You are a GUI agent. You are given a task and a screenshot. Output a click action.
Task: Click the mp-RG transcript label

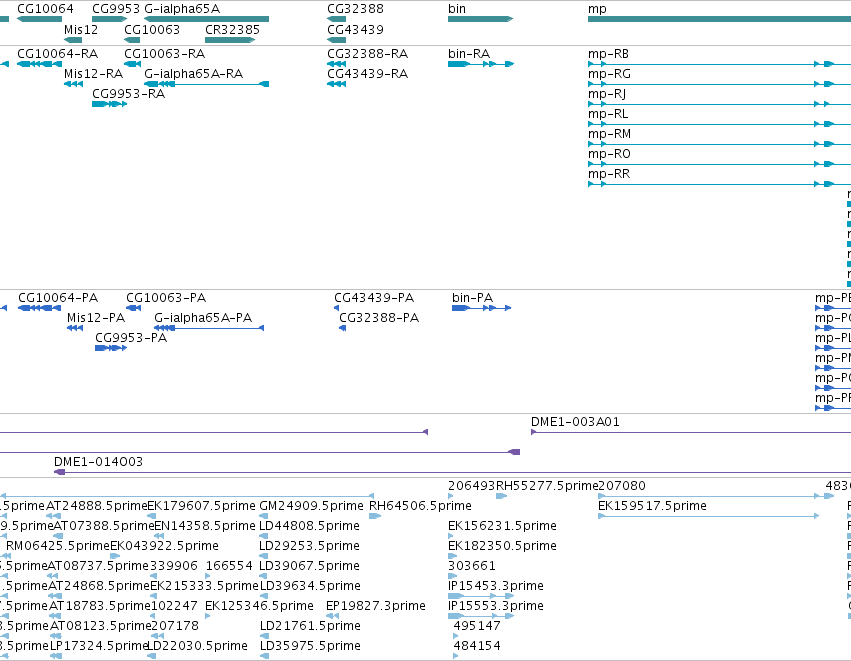pyautogui.click(x=609, y=74)
